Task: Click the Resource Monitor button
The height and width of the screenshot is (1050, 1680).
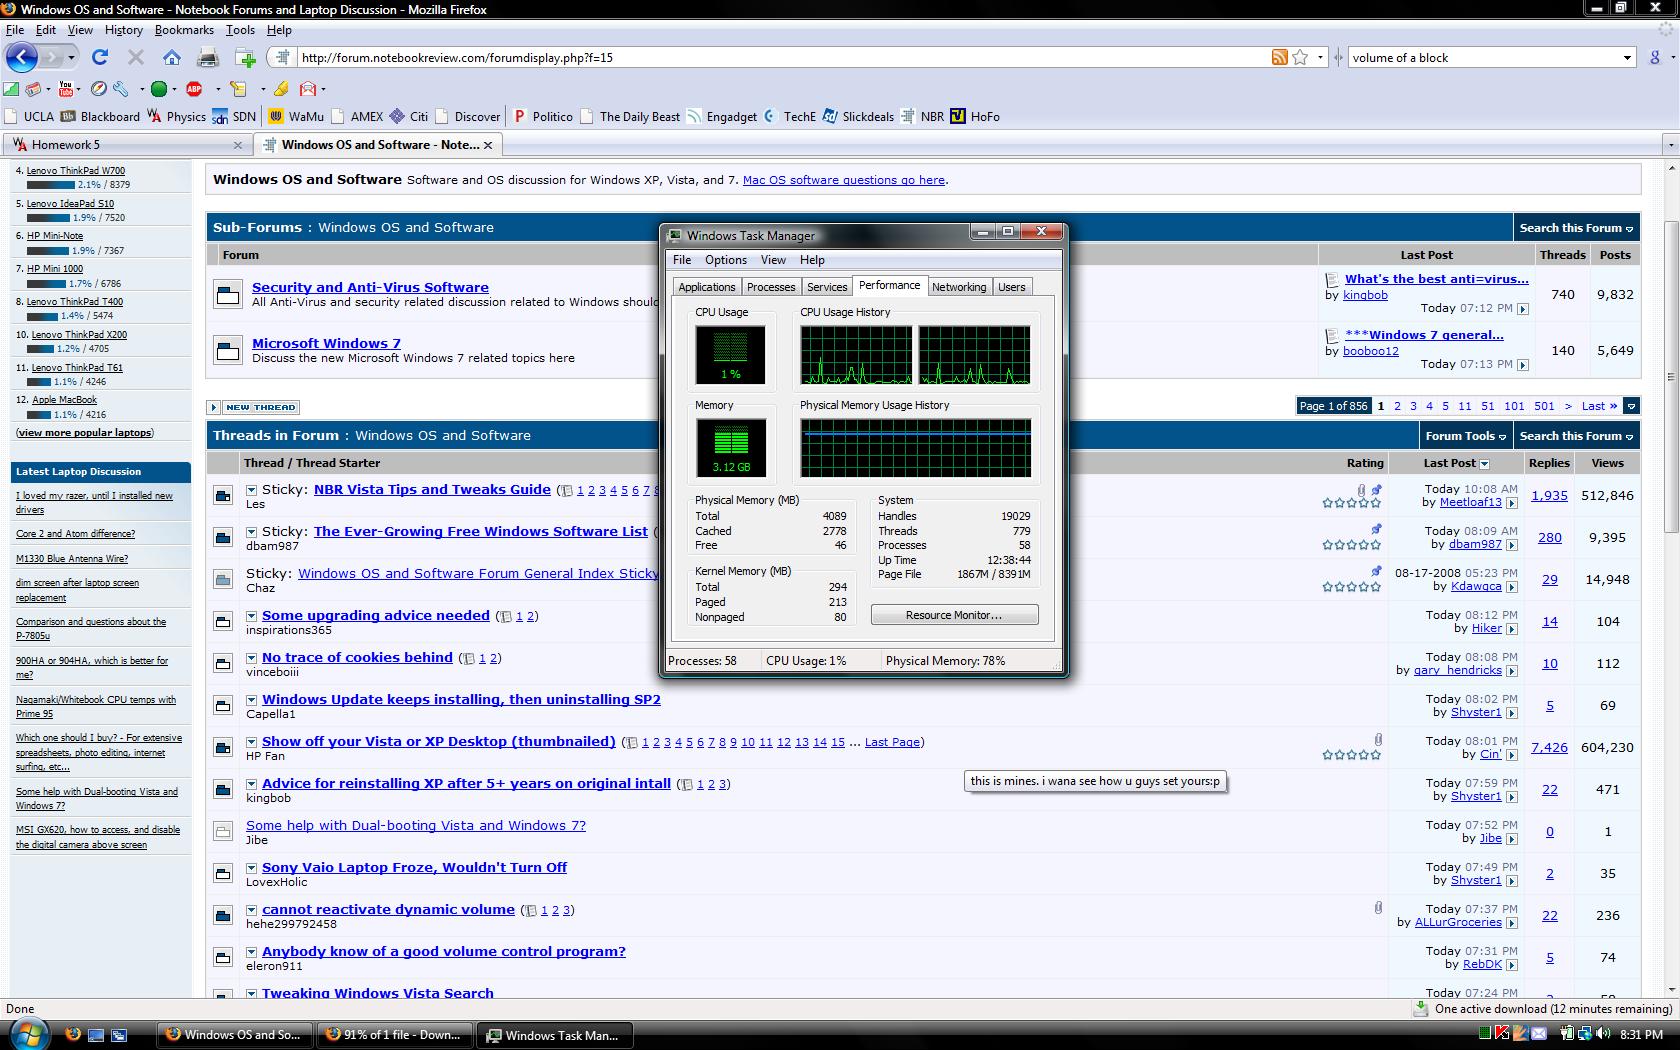Action: [954, 615]
